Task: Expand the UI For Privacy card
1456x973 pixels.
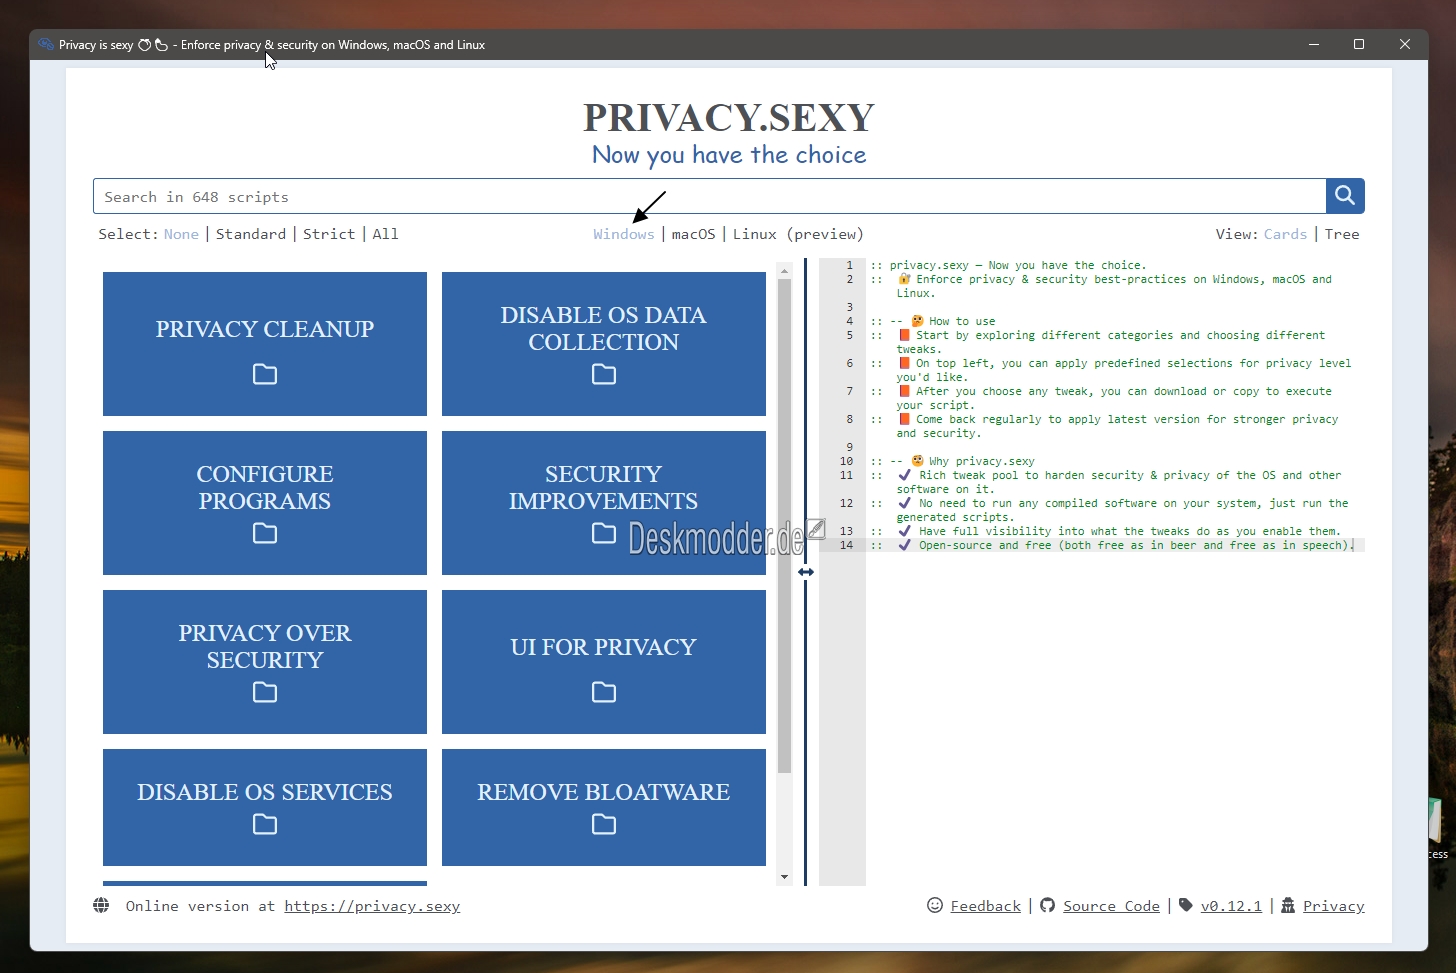Action: [604, 662]
